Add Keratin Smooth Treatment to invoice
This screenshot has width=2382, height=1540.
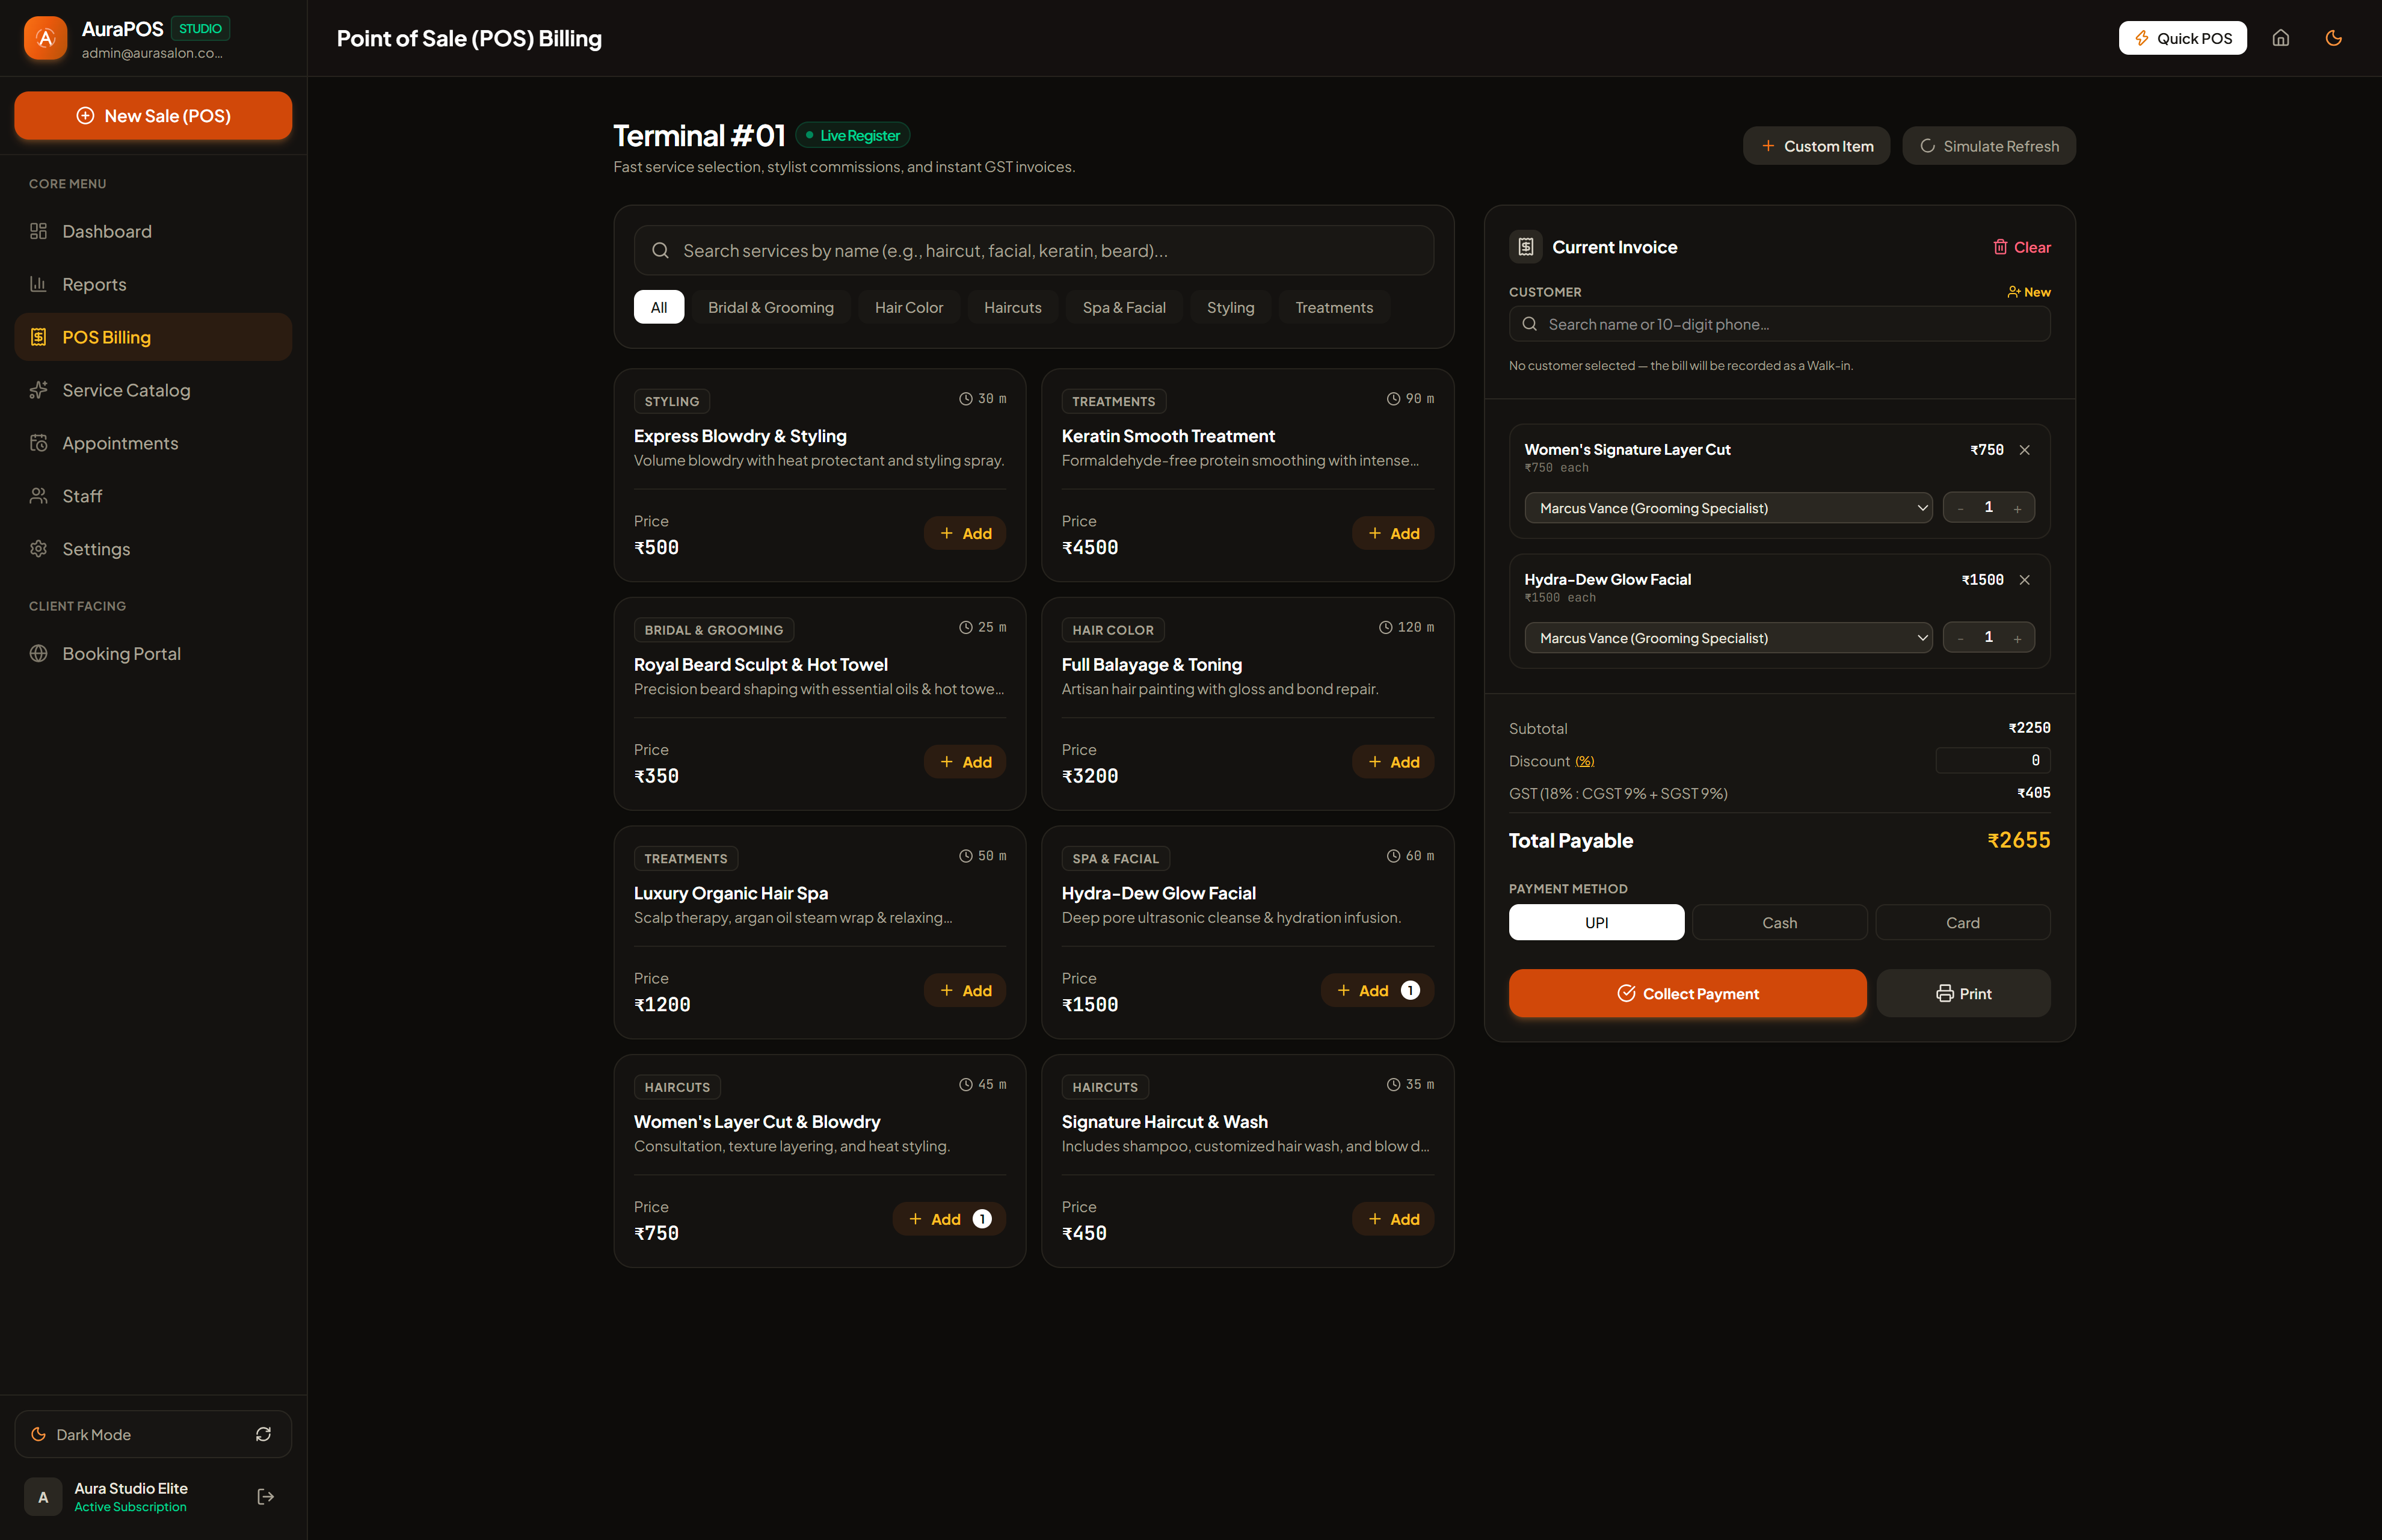(1393, 533)
